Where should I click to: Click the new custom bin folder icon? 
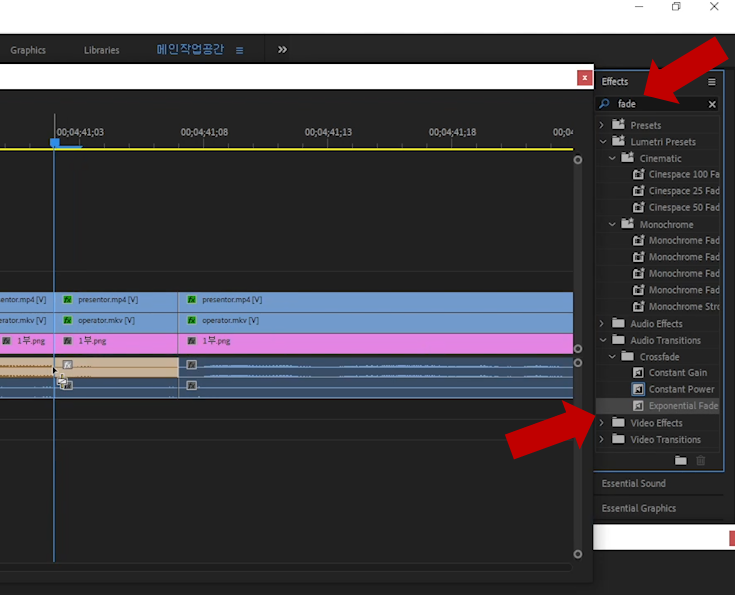pos(681,460)
